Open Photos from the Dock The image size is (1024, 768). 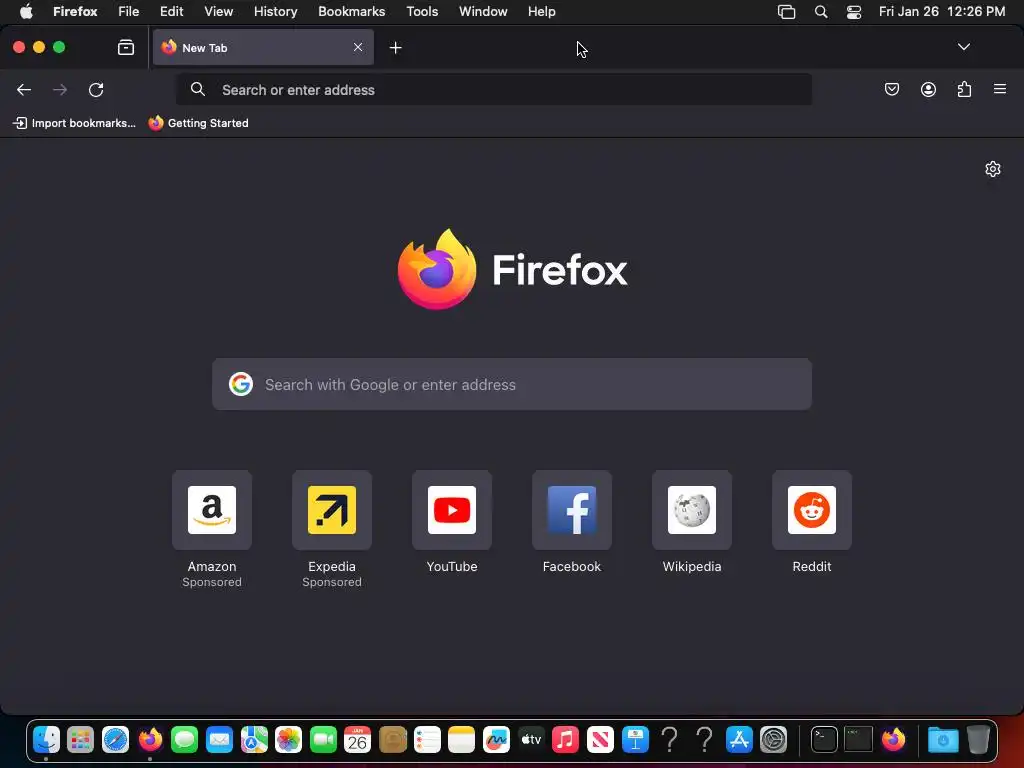[x=288, y=740]
